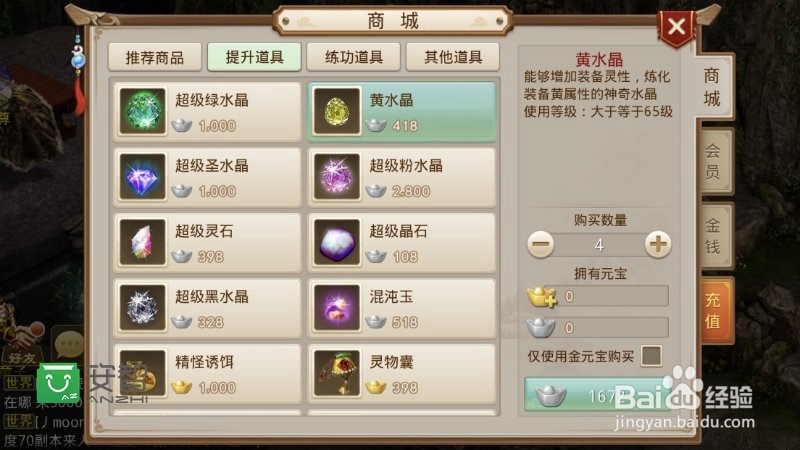This screenshot has height=450, width=800.
Task: Select the 灵物囊 pouch icon
Action: click(337, 373)
